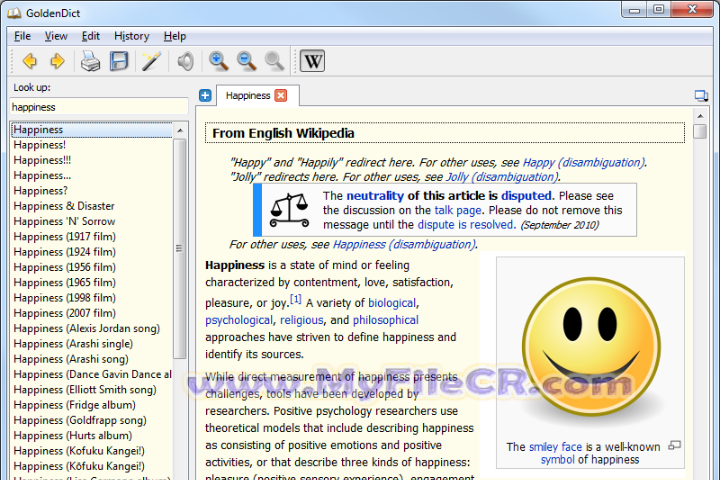Select Happiness (1917 film) entry
The height and width of the screenshot is (480, 720).
tap(92, 237)
